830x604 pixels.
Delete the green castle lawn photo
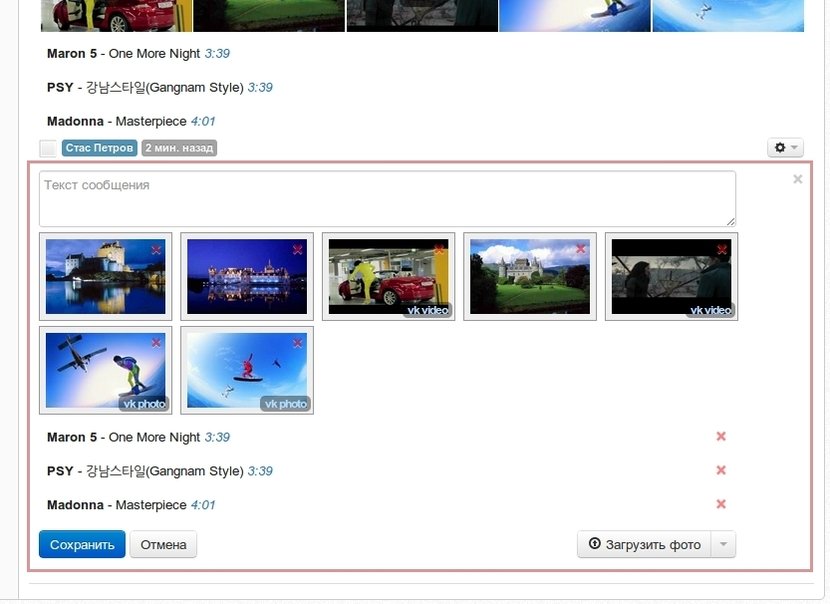[581, 249]
